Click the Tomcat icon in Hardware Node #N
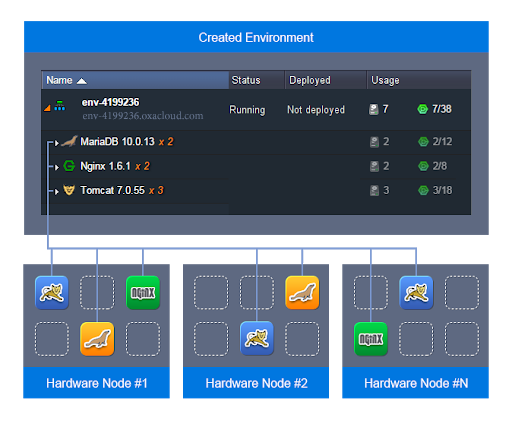 click(416, 293)
